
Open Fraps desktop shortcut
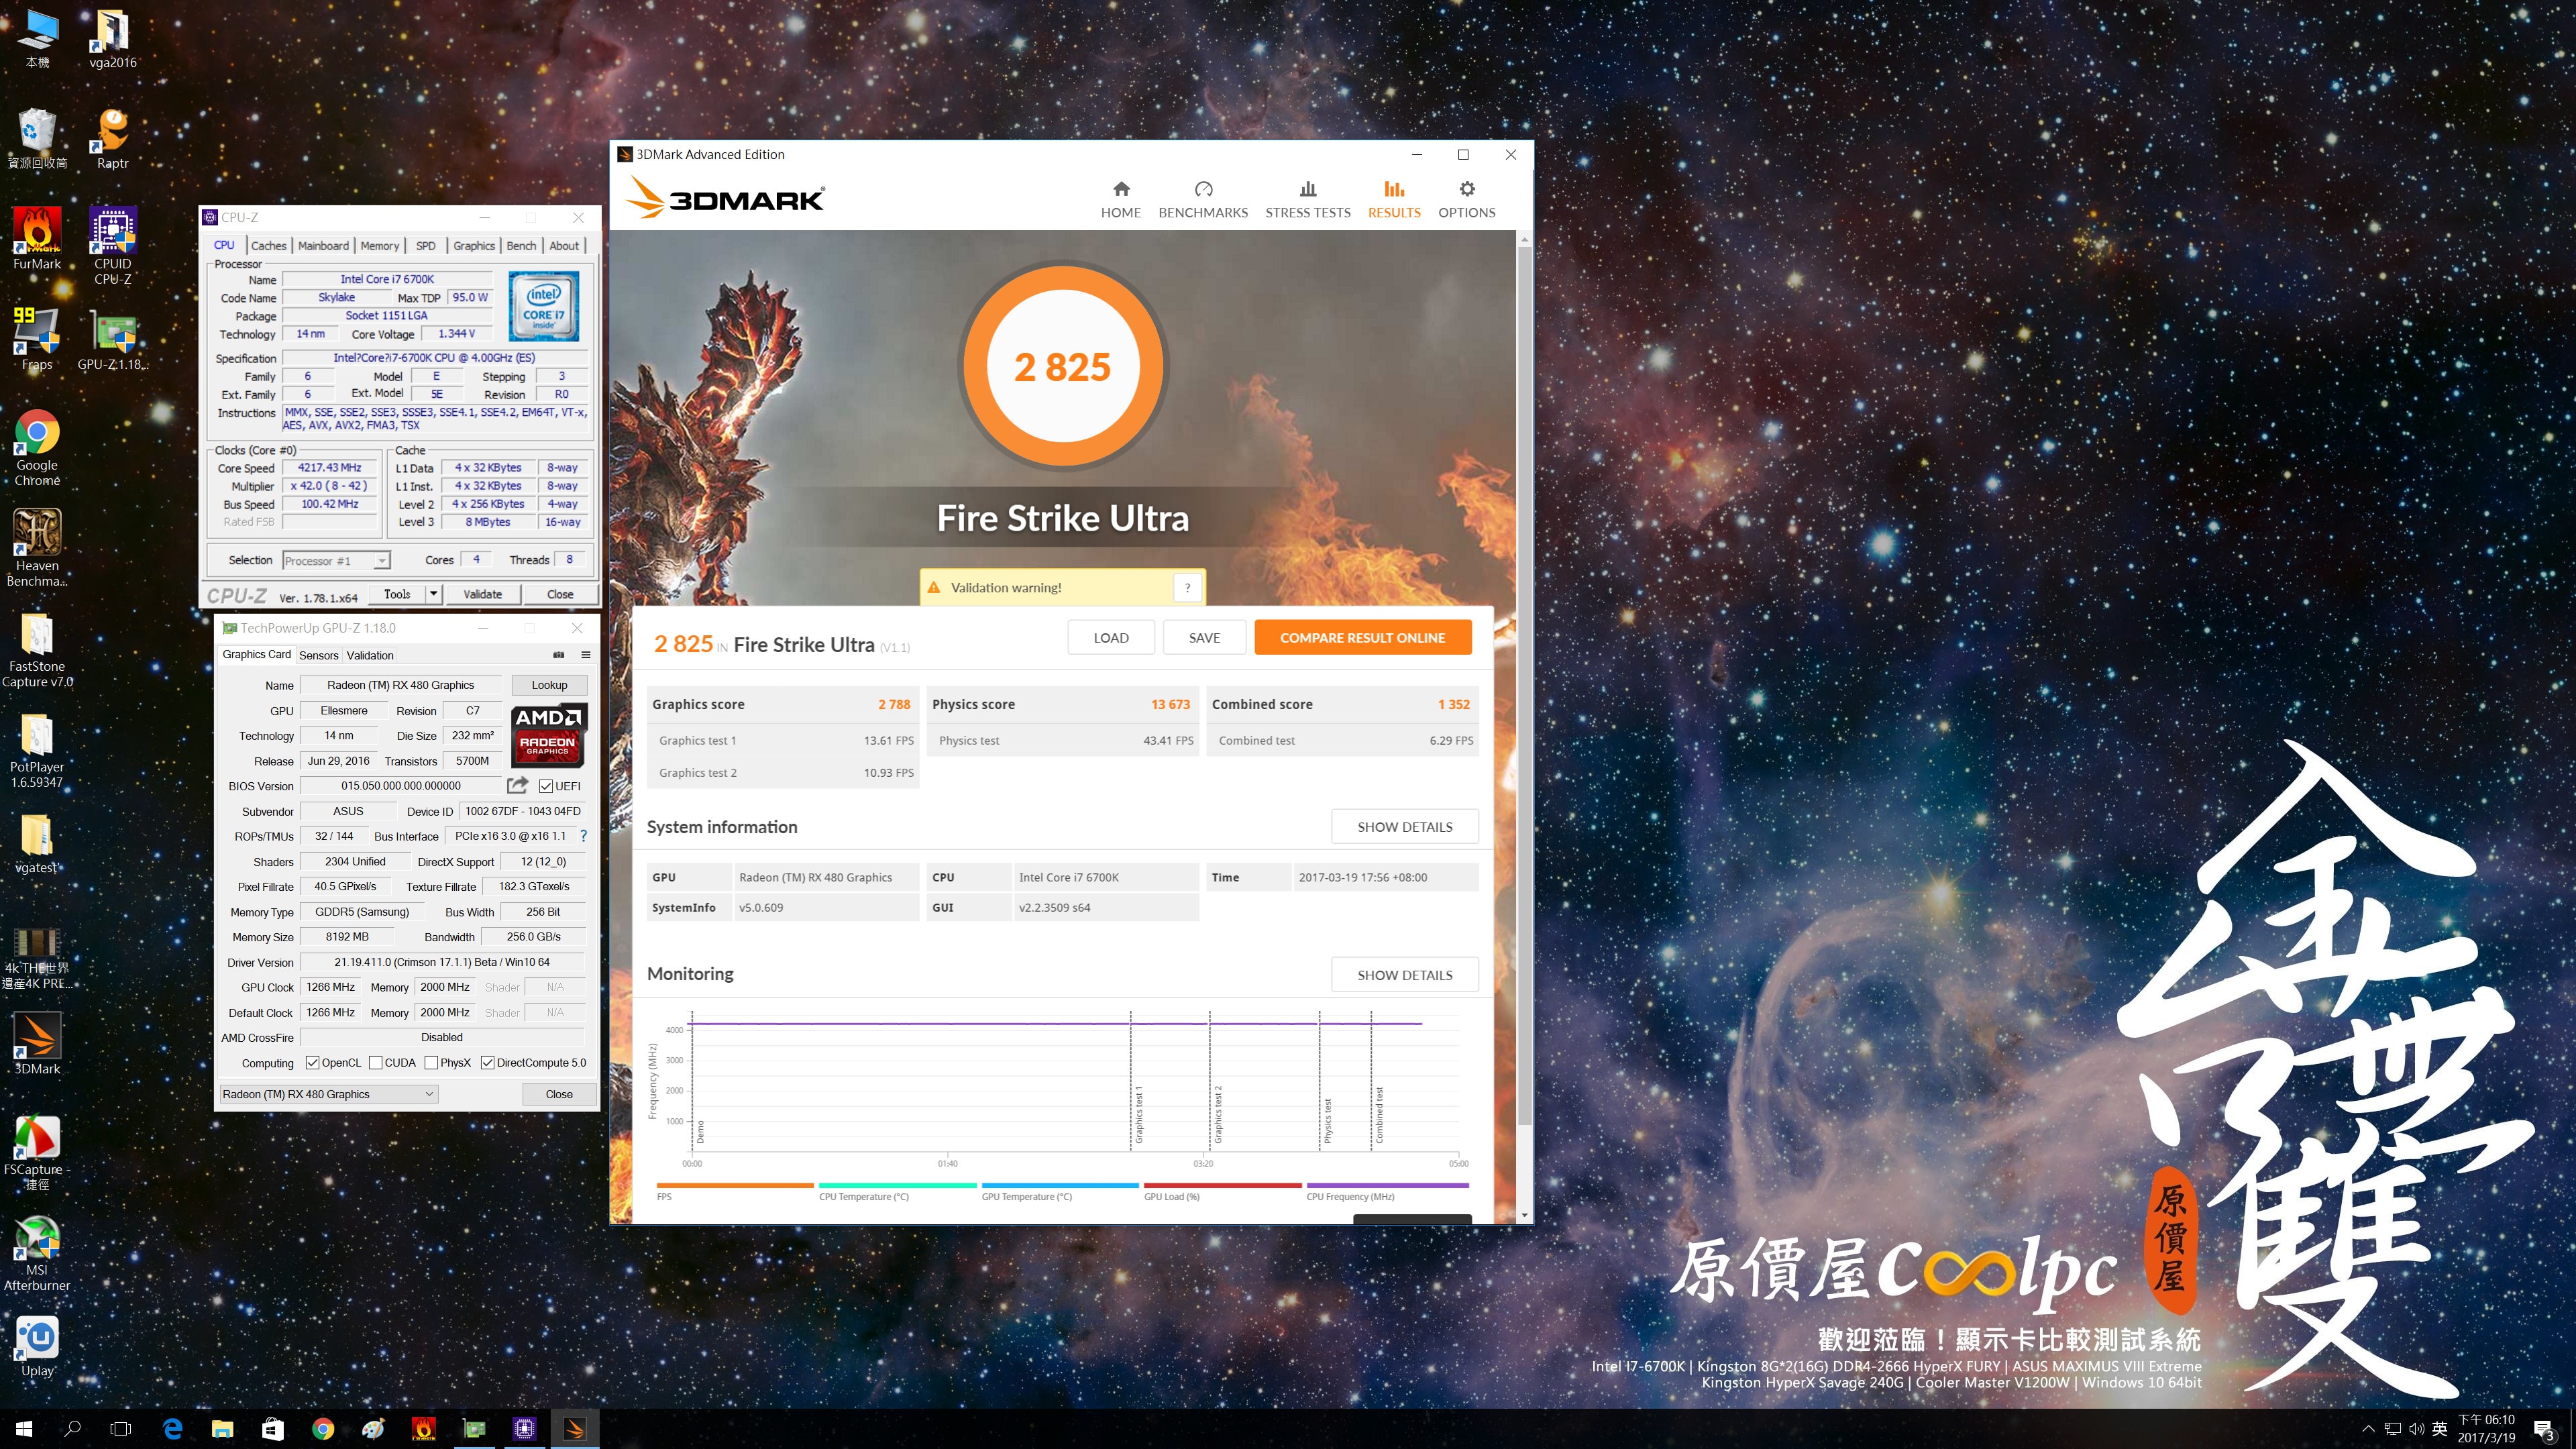click(37, 339)
